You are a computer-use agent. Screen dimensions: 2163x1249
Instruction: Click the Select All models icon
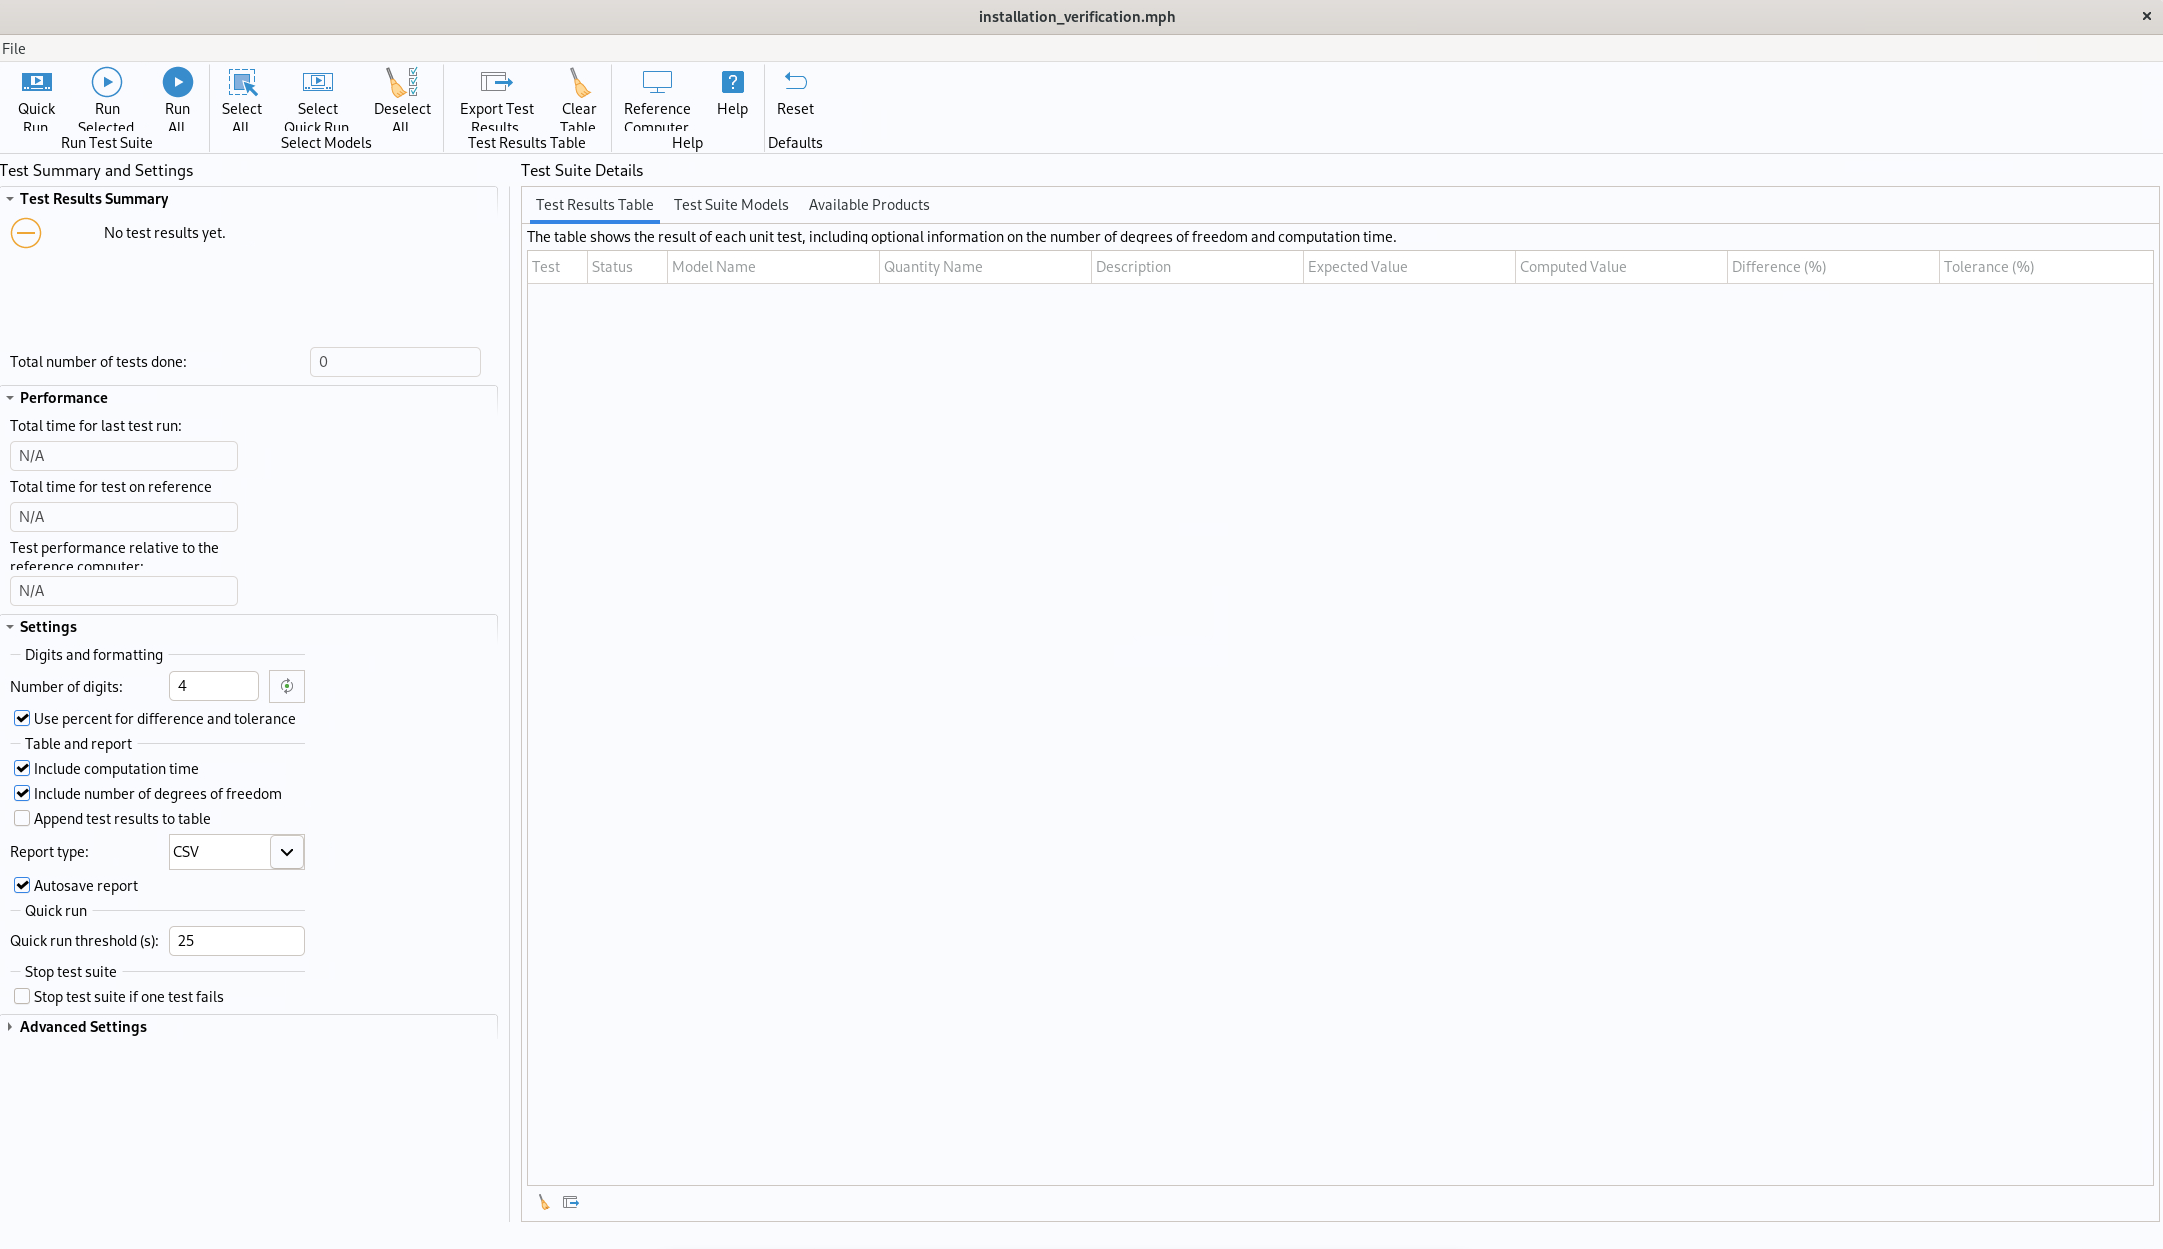tap(242, 82)
